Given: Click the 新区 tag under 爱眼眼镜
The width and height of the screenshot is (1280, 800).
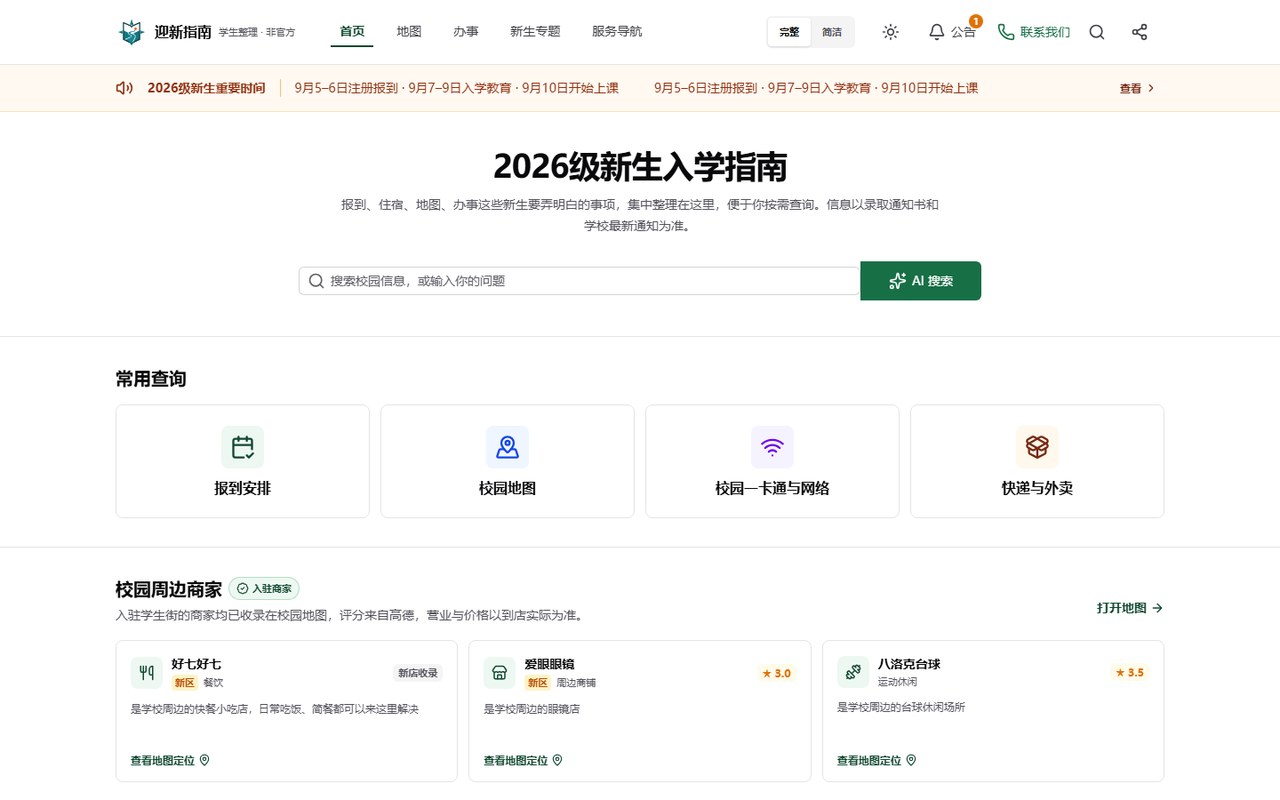Looking at the screenshot, I should [538, 682].
